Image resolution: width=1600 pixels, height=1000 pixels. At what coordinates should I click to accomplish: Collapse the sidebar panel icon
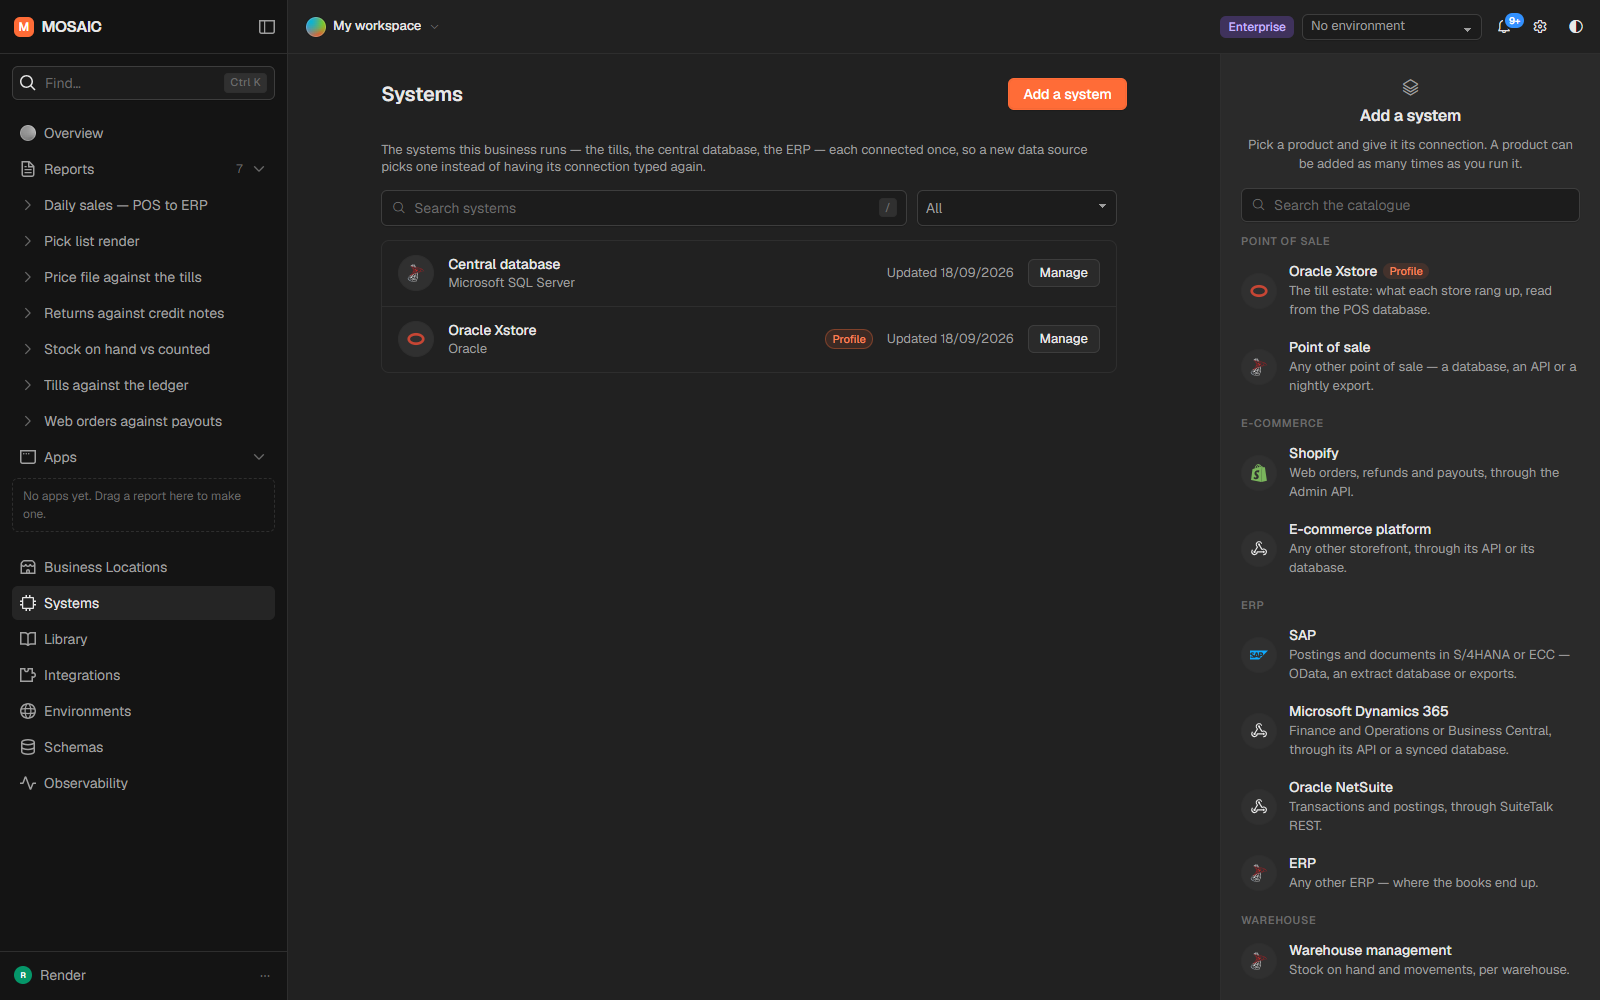click(267, 27)
